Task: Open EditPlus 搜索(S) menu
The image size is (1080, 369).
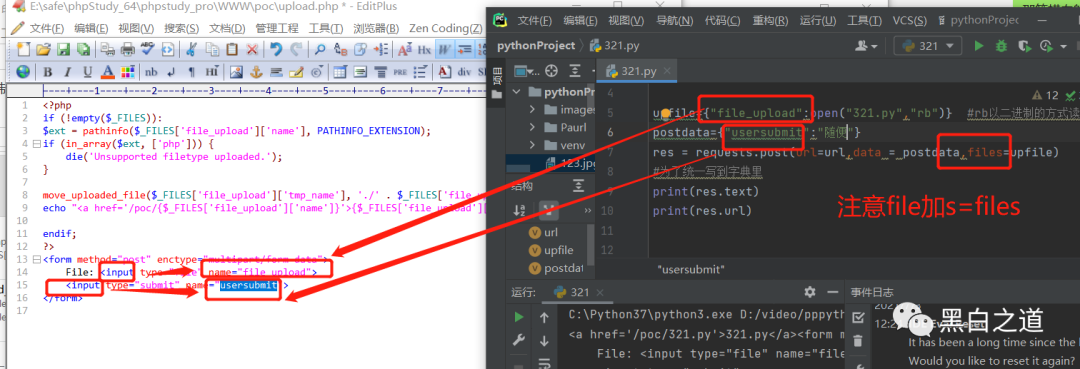Action: tap(182, 28)
